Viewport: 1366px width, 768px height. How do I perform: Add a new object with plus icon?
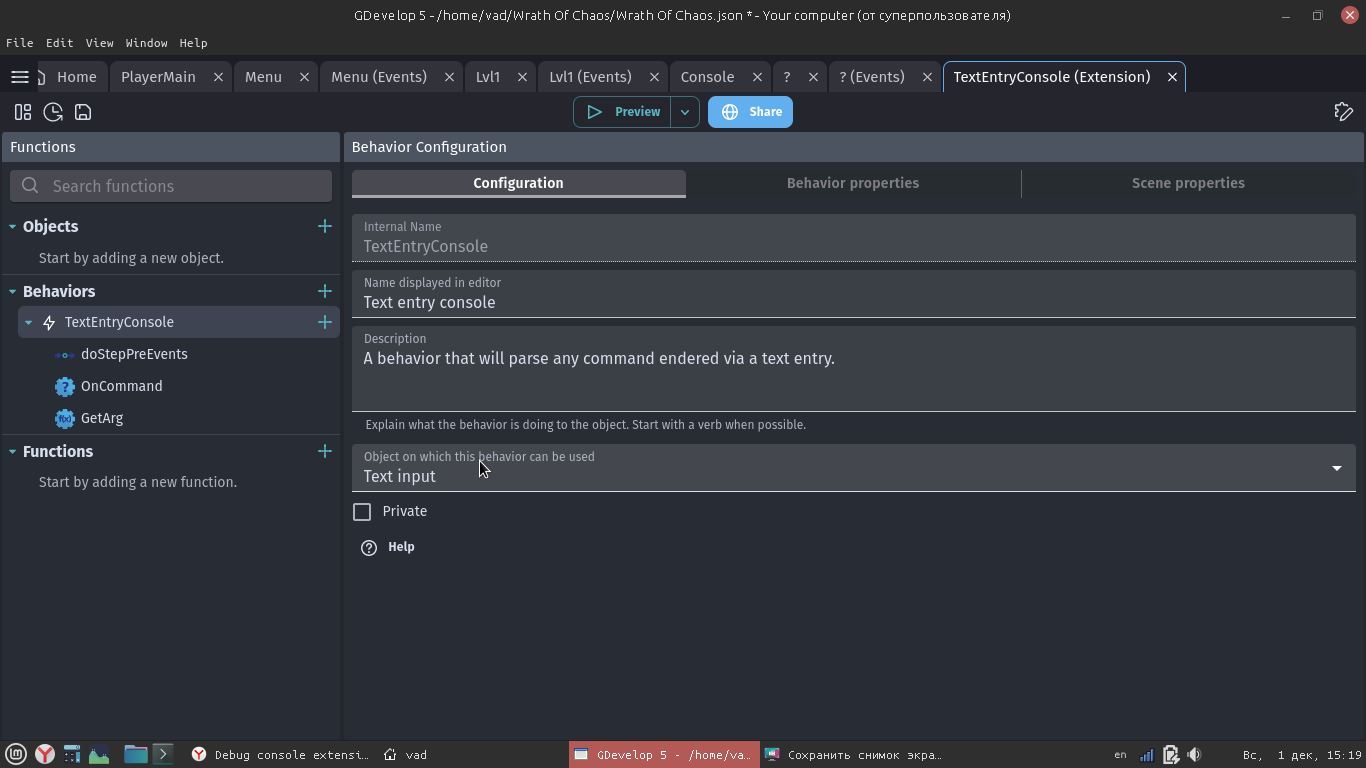(x=324, y=226)
